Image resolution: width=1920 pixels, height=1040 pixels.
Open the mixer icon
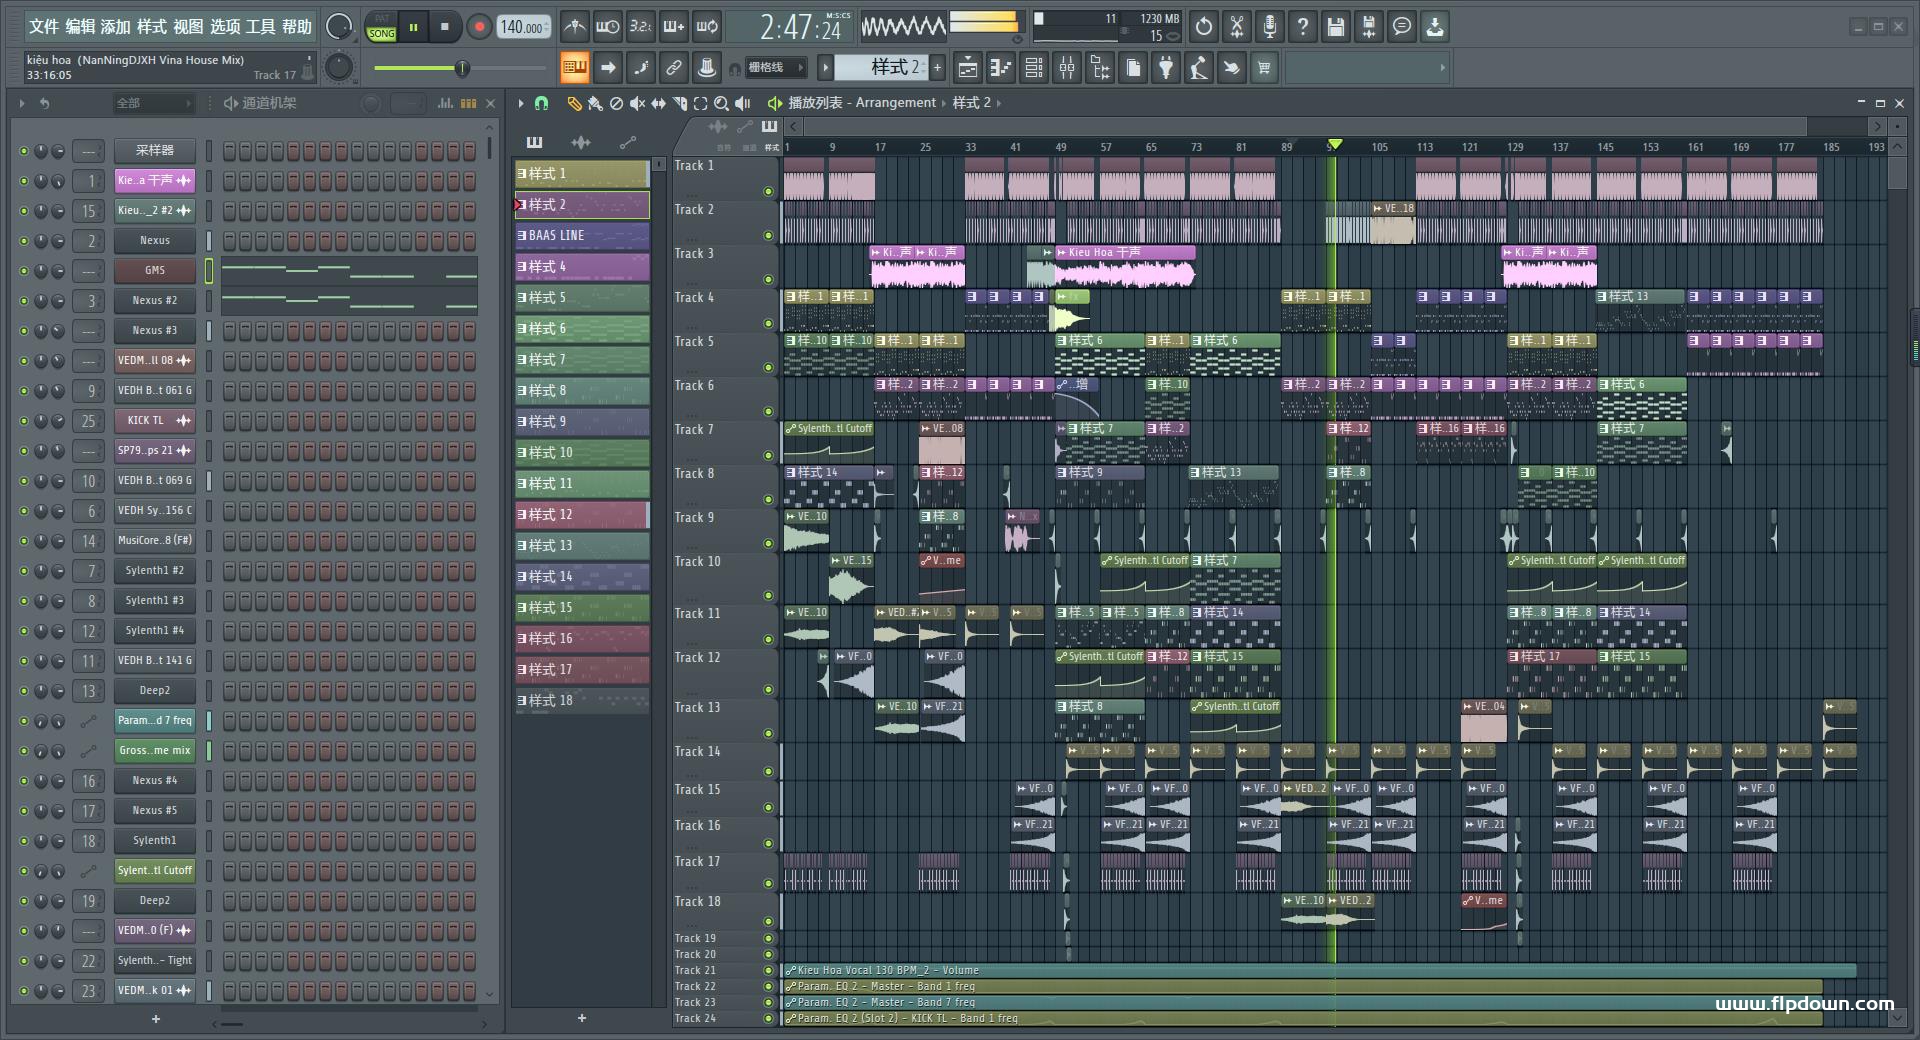[1067, 68]
